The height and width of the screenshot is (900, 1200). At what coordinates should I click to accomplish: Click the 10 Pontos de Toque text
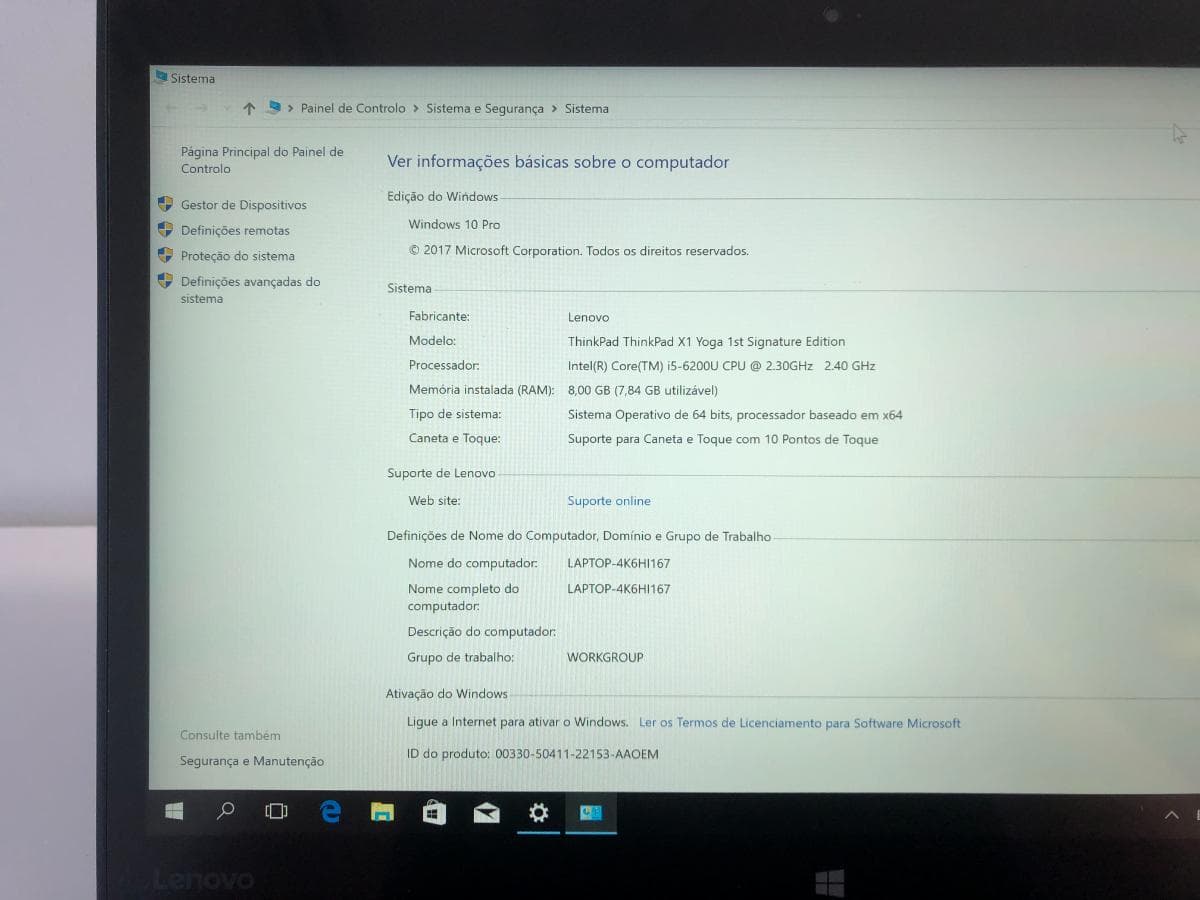[723, 439]
